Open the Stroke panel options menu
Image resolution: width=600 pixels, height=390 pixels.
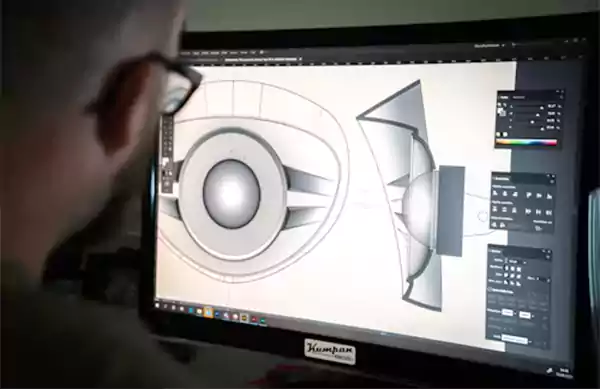coord(548,257)
